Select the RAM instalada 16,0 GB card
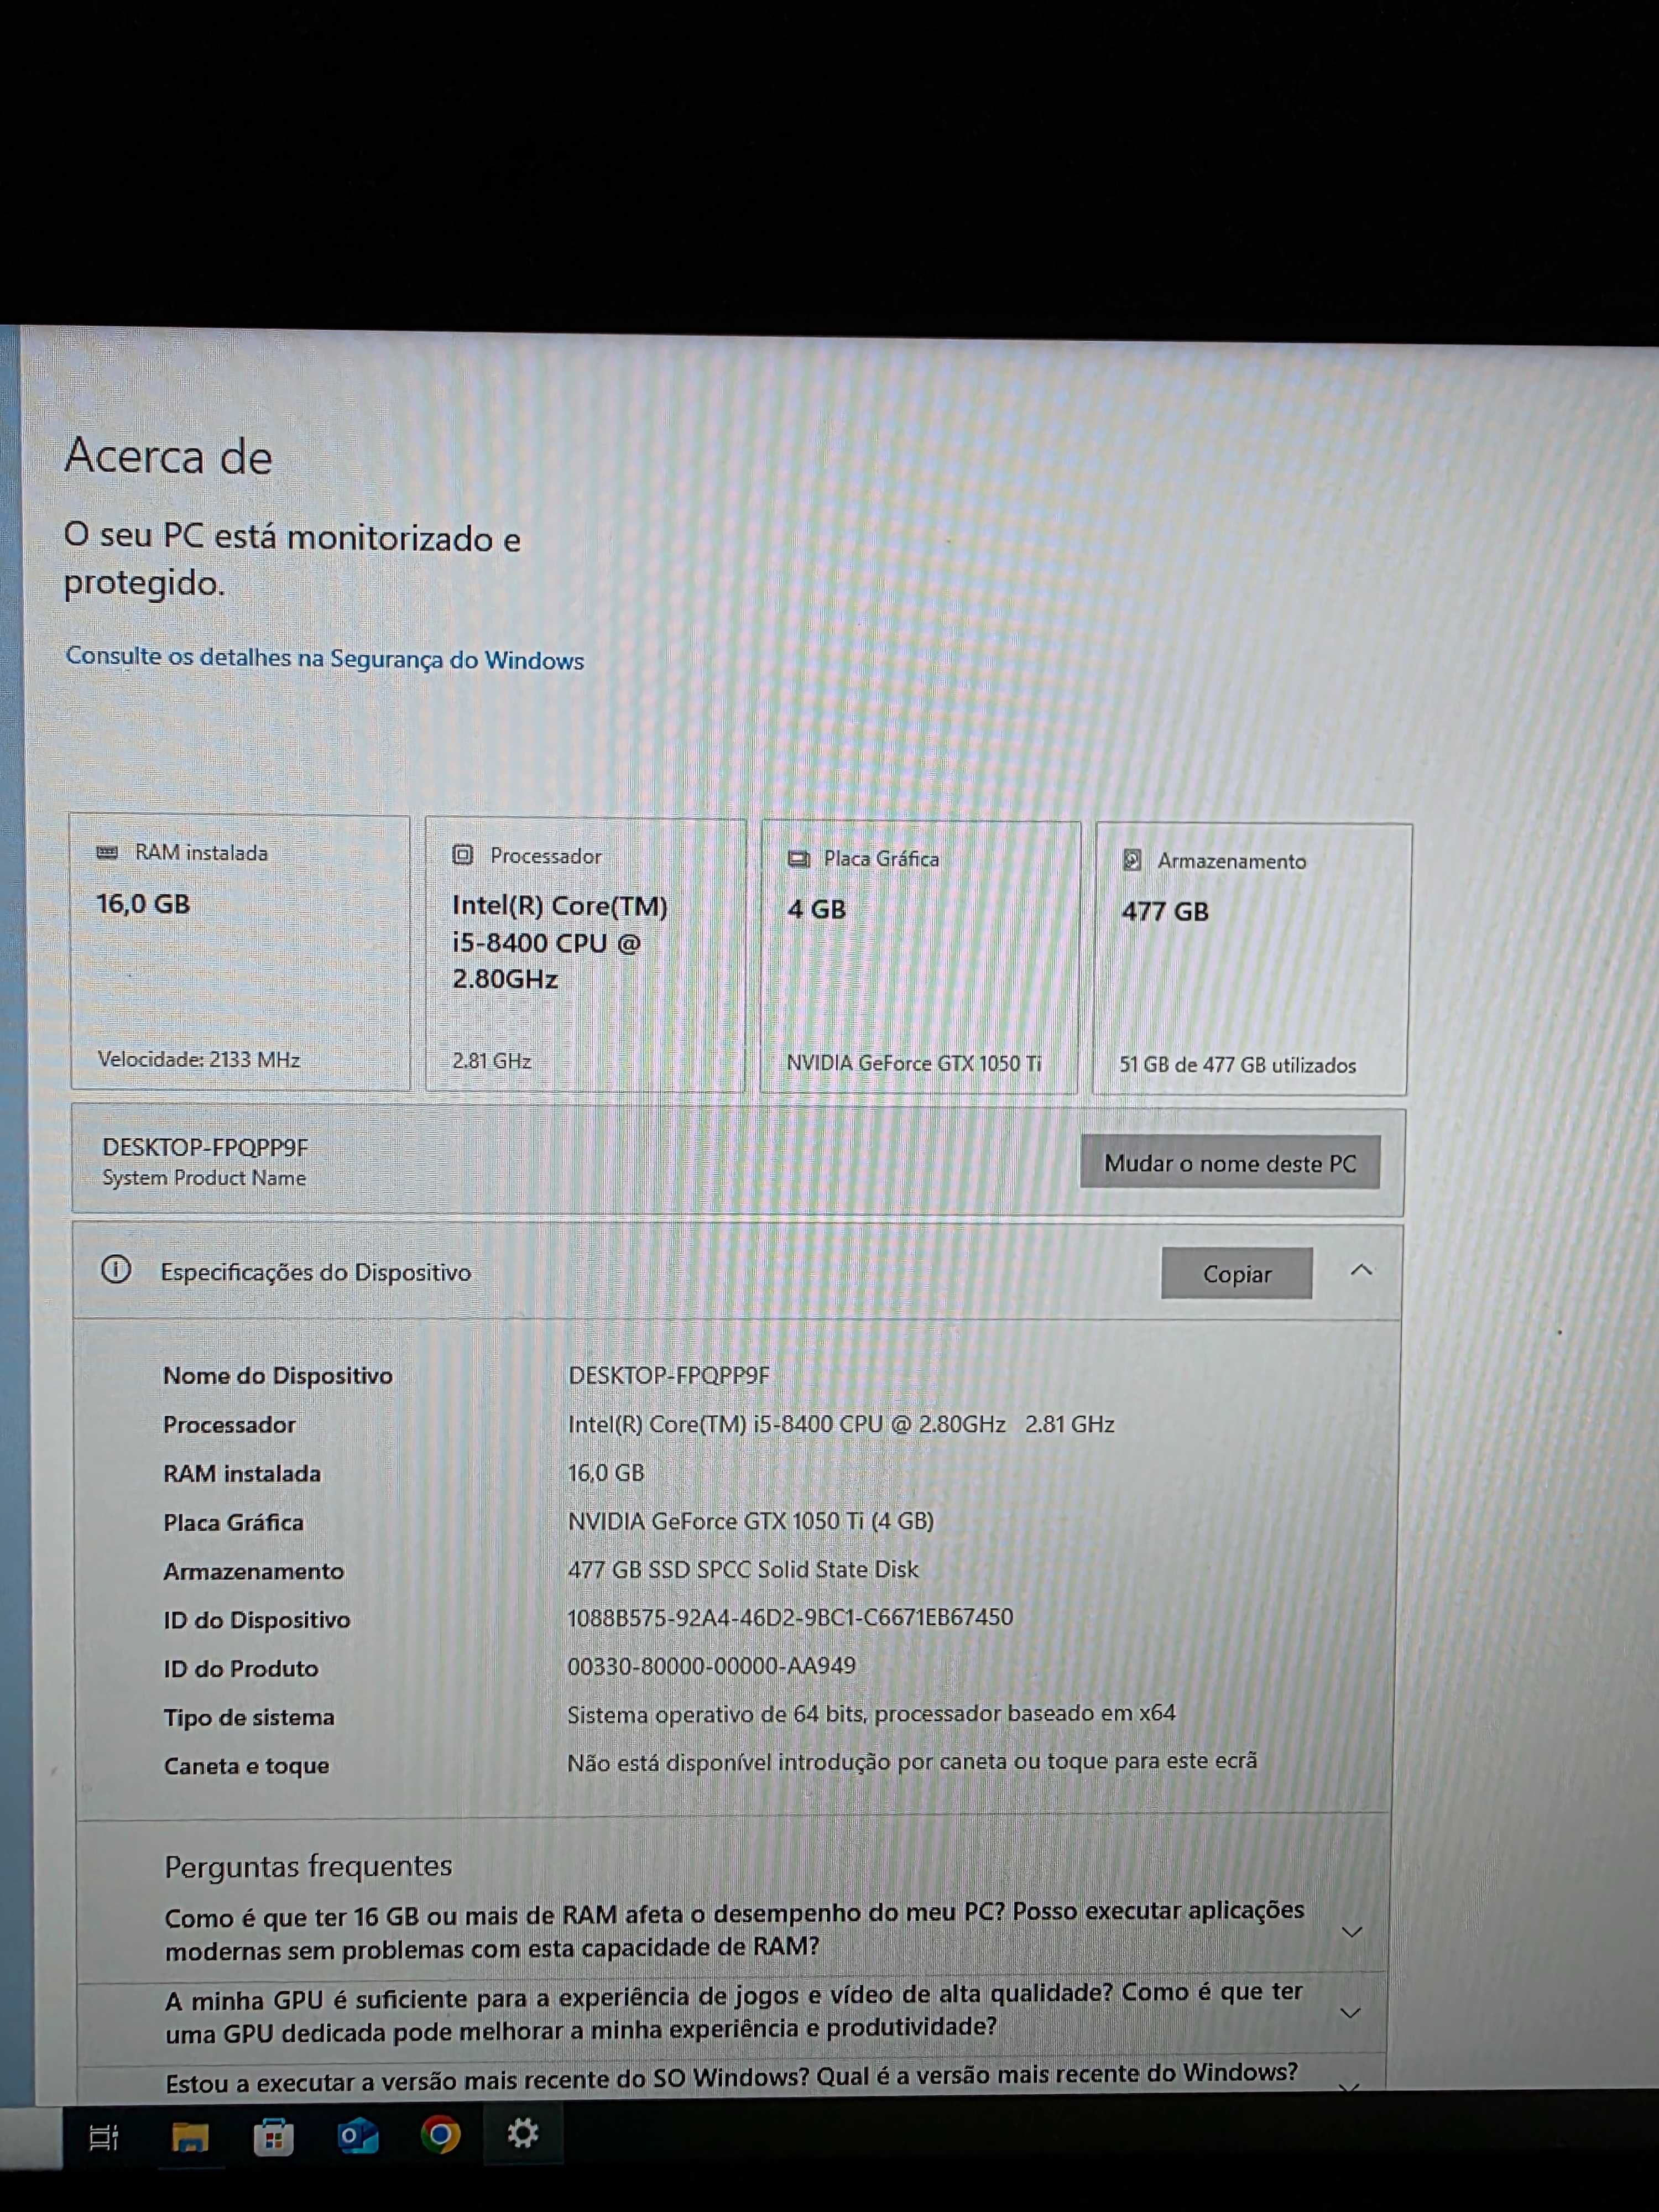1659x2212 pixels. click(240, 952)
